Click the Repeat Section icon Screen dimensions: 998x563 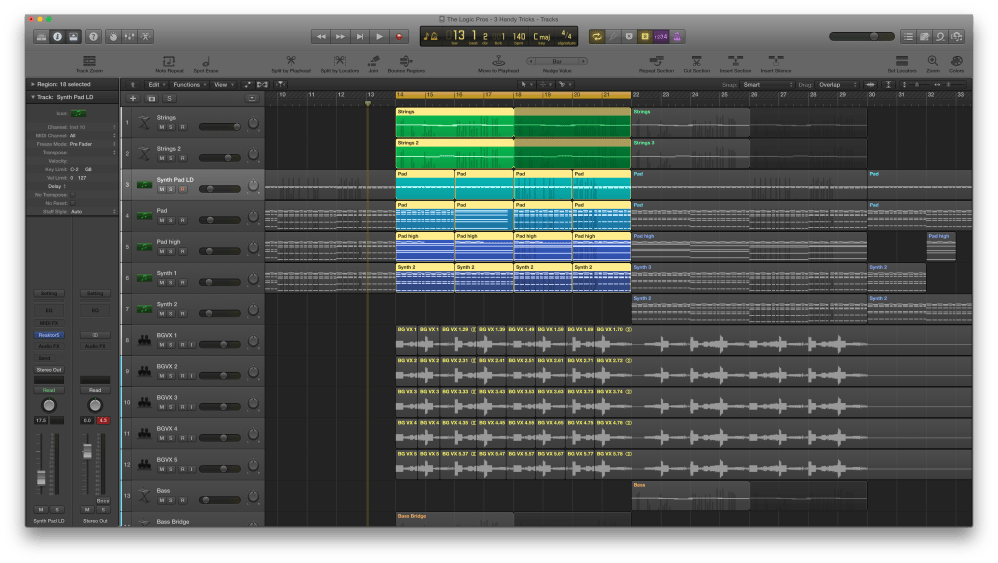tap(655, 61)
